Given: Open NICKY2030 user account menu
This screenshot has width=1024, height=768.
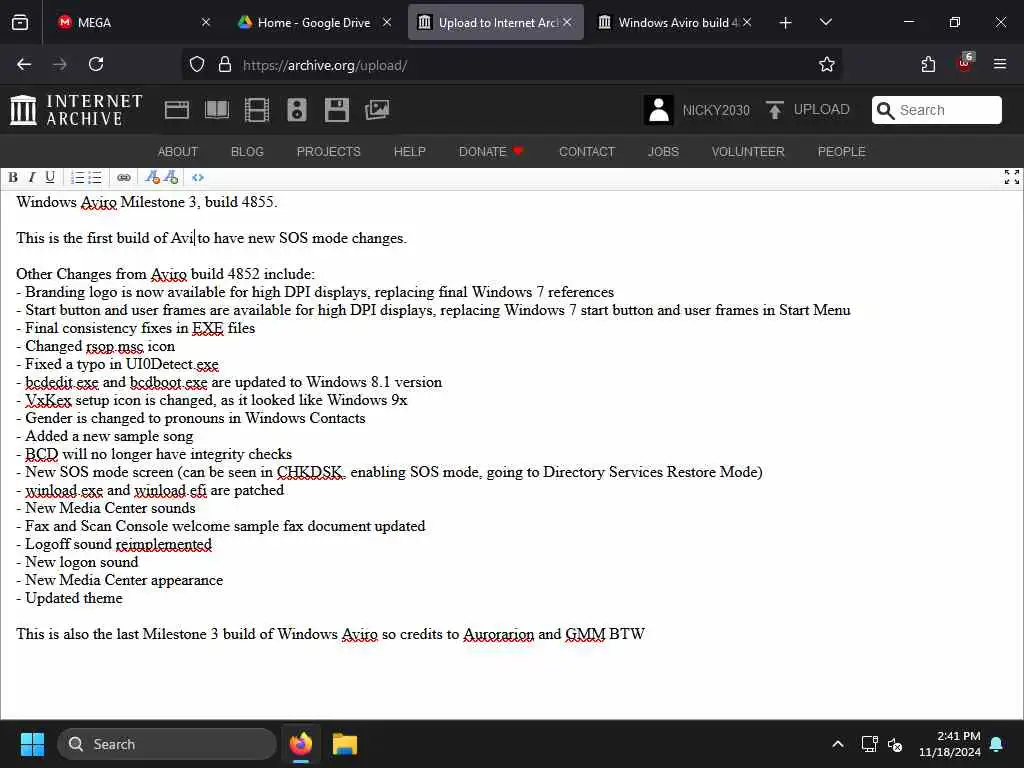Looking at the screenshot, I should 697,110.
